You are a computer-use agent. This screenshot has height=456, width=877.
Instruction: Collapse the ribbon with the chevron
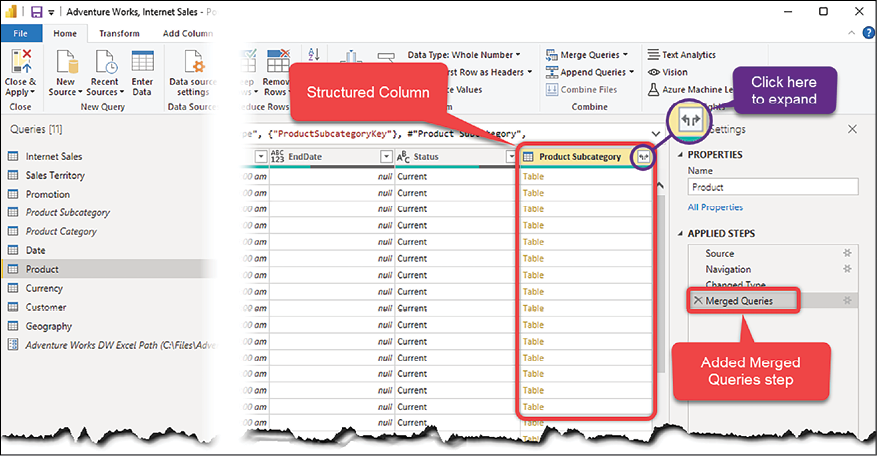click(851, 33)
